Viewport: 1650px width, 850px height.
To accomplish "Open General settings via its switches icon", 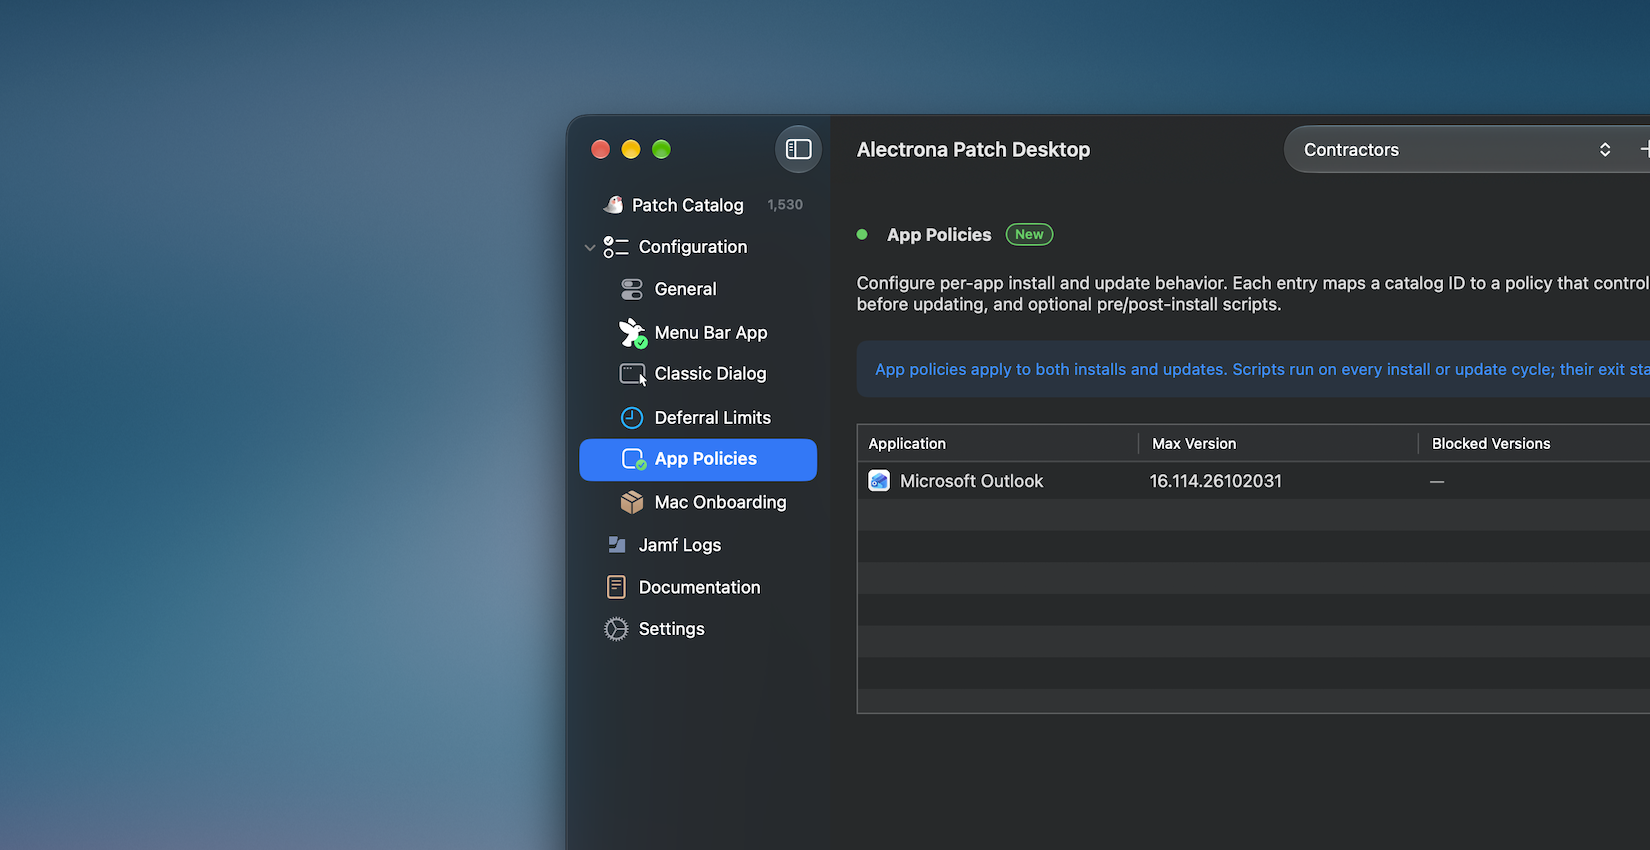I will 632,289.
